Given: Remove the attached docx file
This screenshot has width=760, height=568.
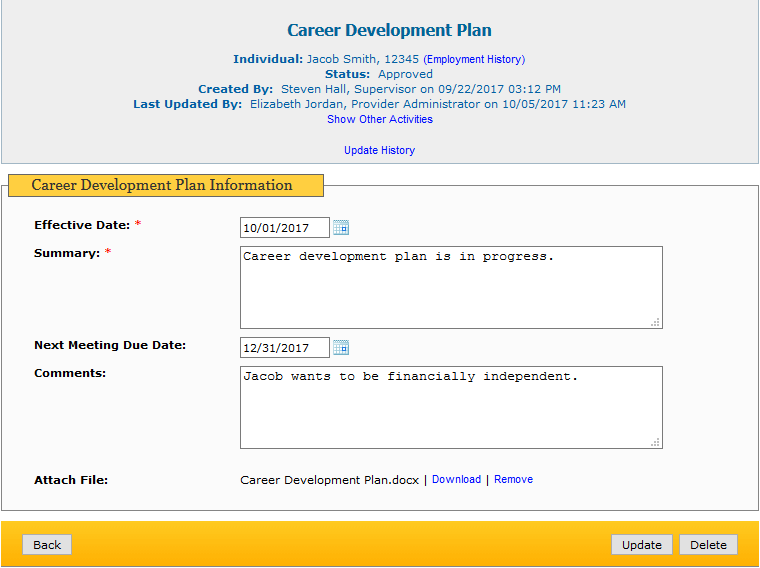Looking at the screenshot, I should (513, 479).
